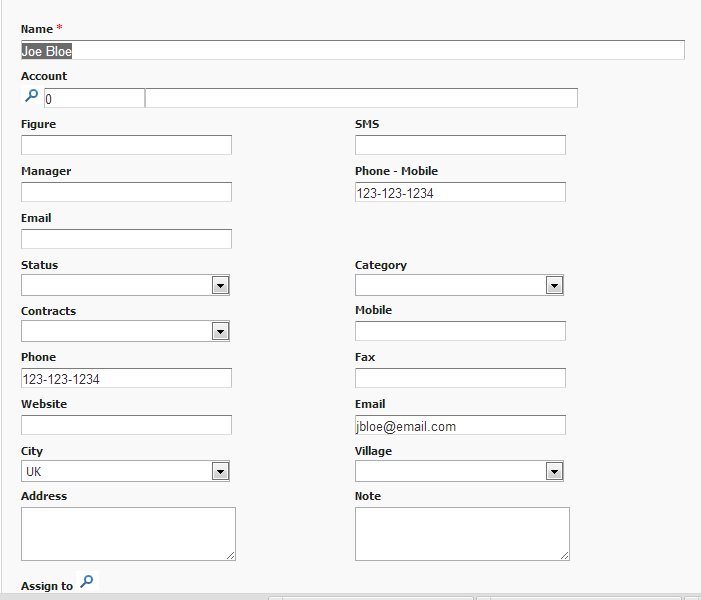This screenshot has width=701, height=600.
Task: Click the Account ID field containing 0
Action: tap(94, 98)
